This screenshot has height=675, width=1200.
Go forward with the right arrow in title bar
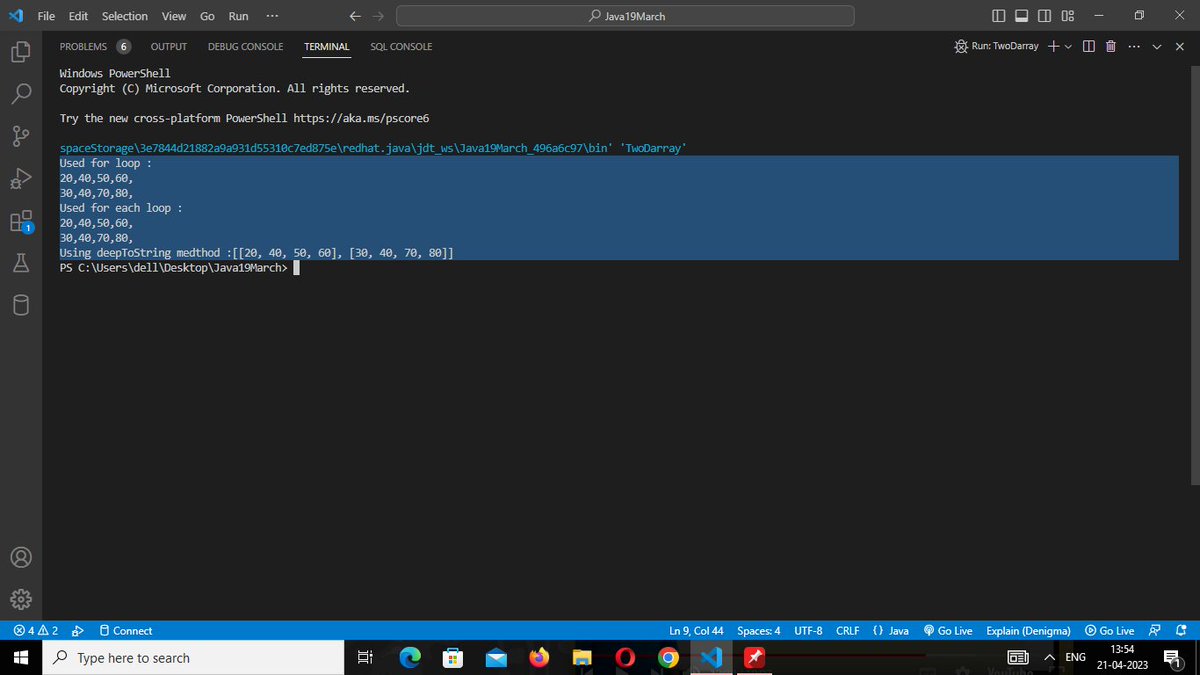click(378, 16)
